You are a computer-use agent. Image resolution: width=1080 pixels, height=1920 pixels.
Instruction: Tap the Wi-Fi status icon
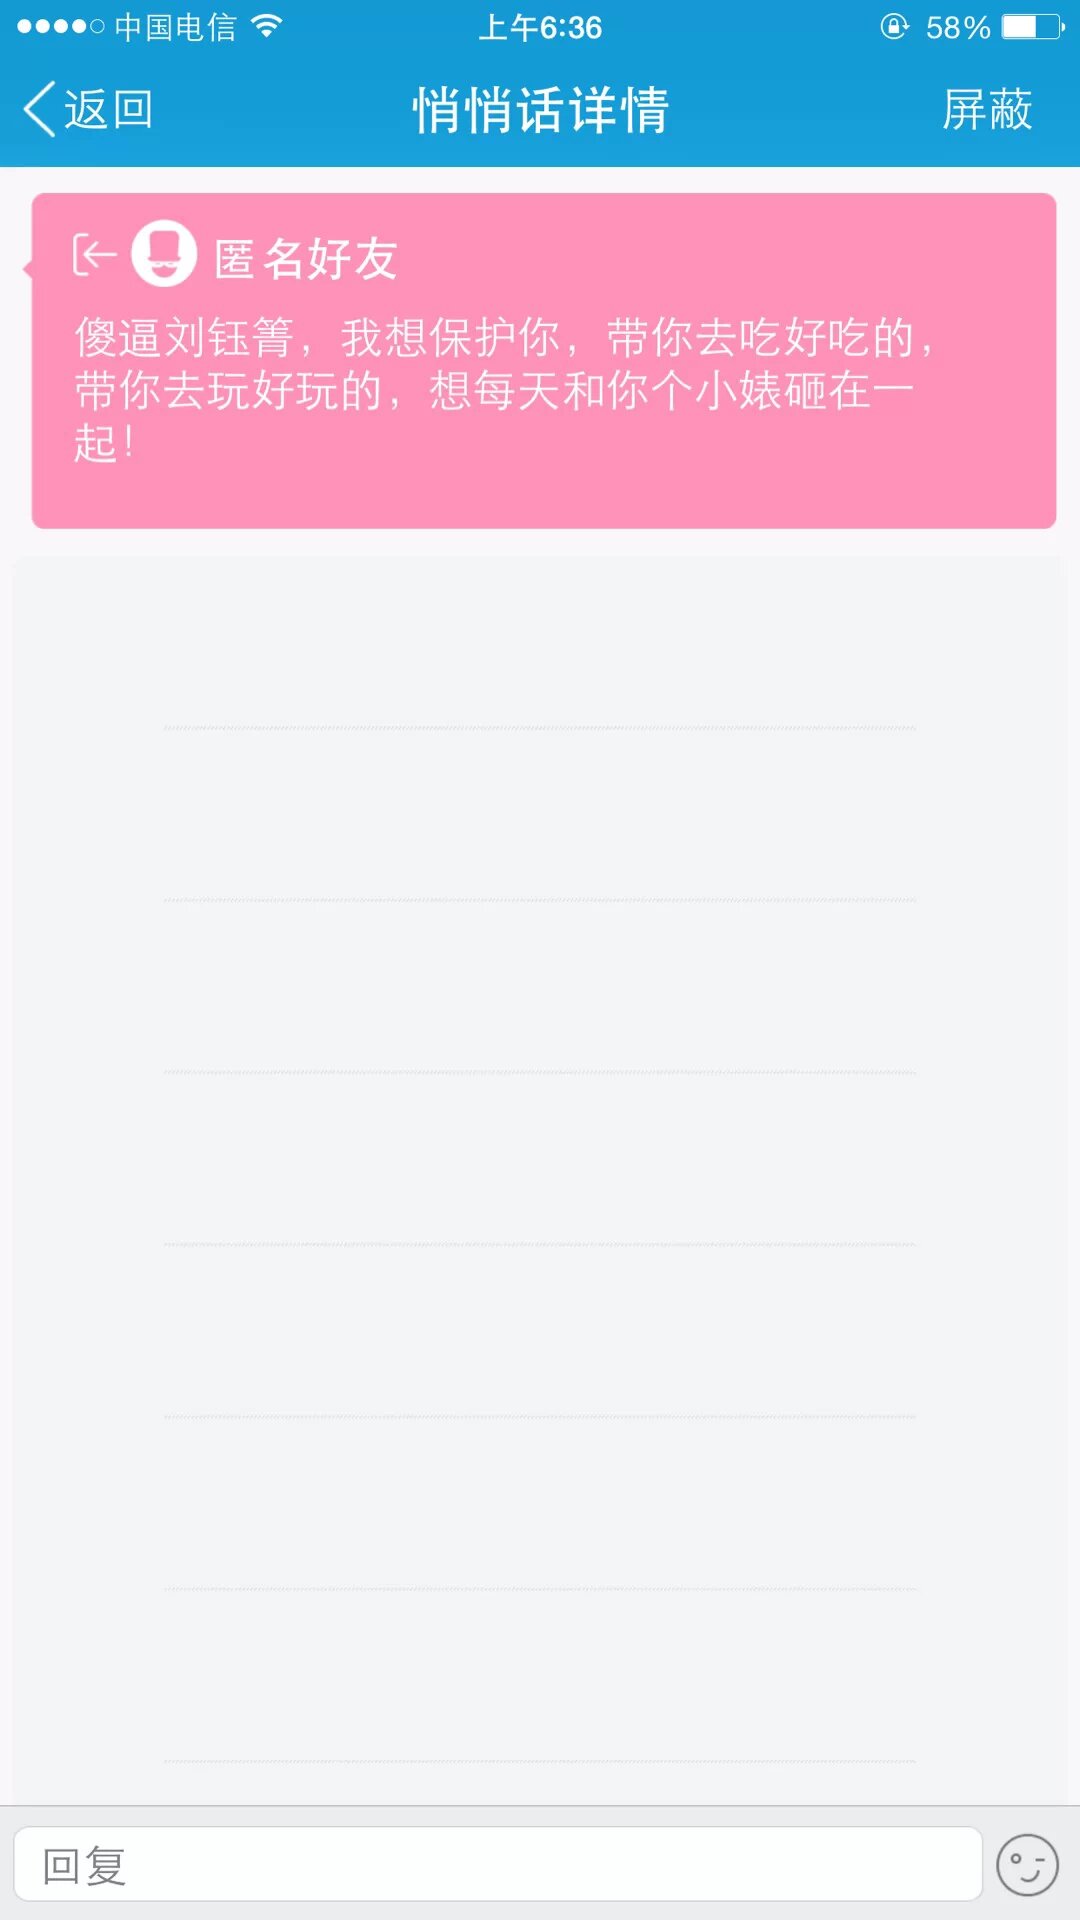(x=266, y=27)
